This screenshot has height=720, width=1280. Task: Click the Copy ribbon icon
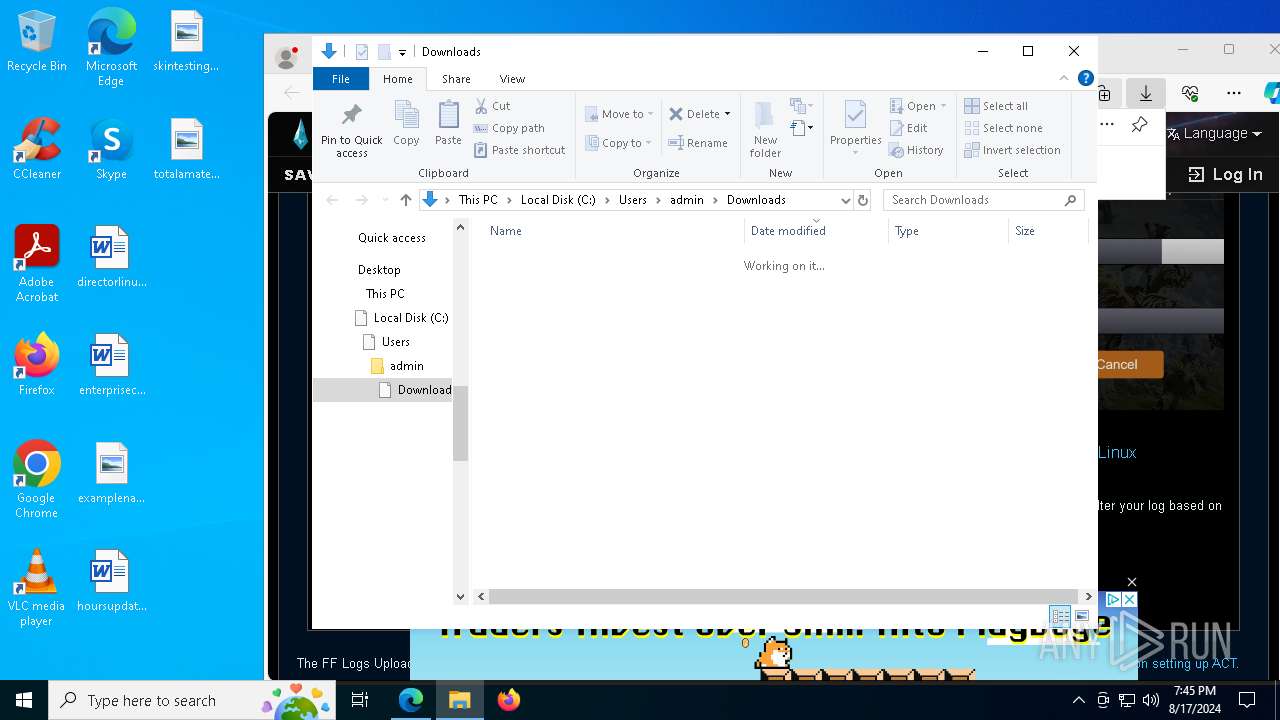pos(406,124)
